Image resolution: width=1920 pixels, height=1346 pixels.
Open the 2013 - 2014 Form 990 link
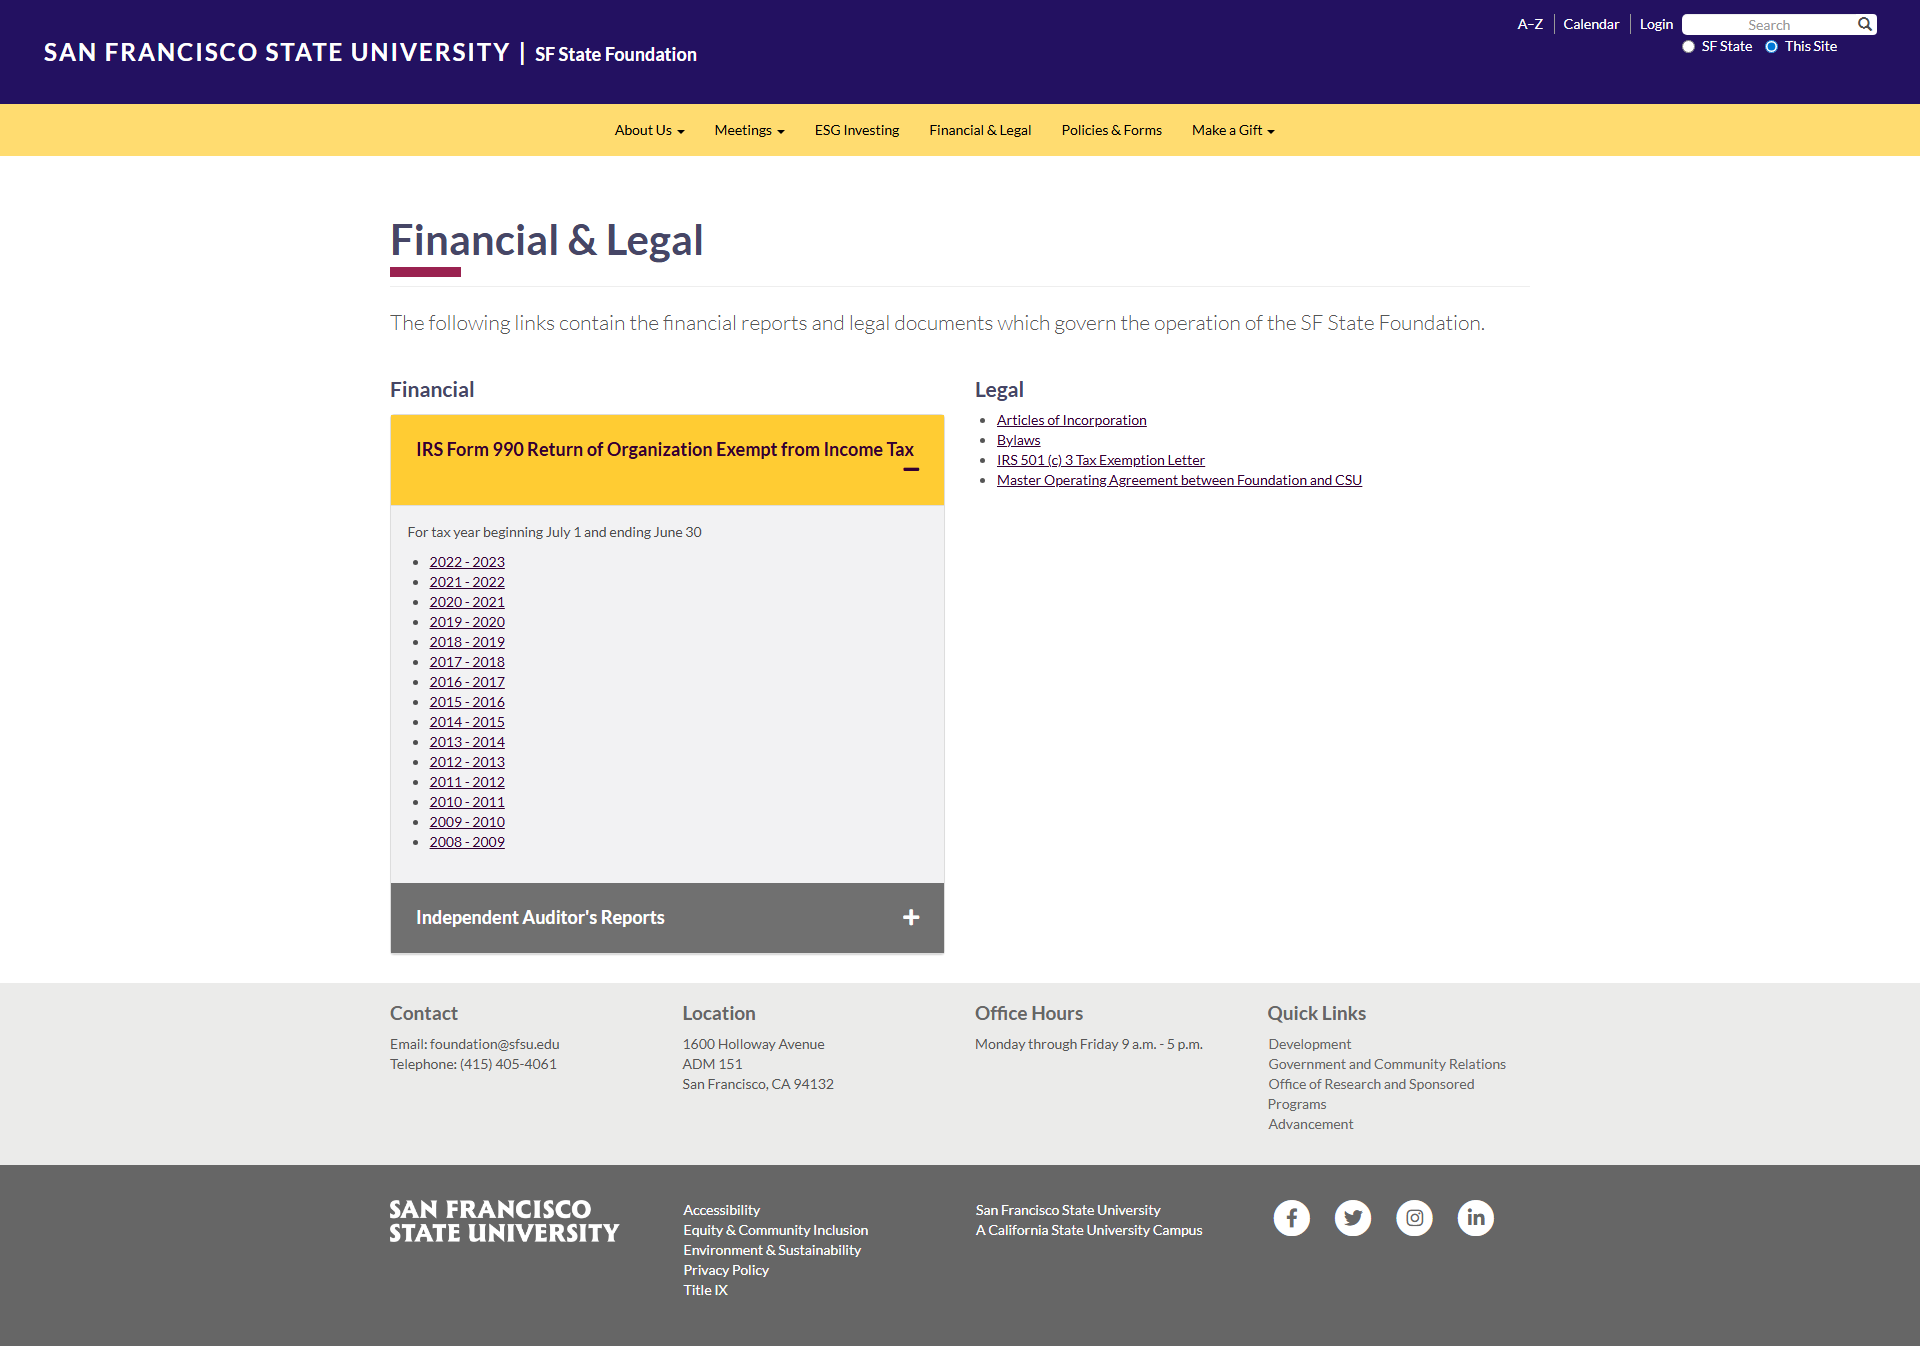pos(467,742)
